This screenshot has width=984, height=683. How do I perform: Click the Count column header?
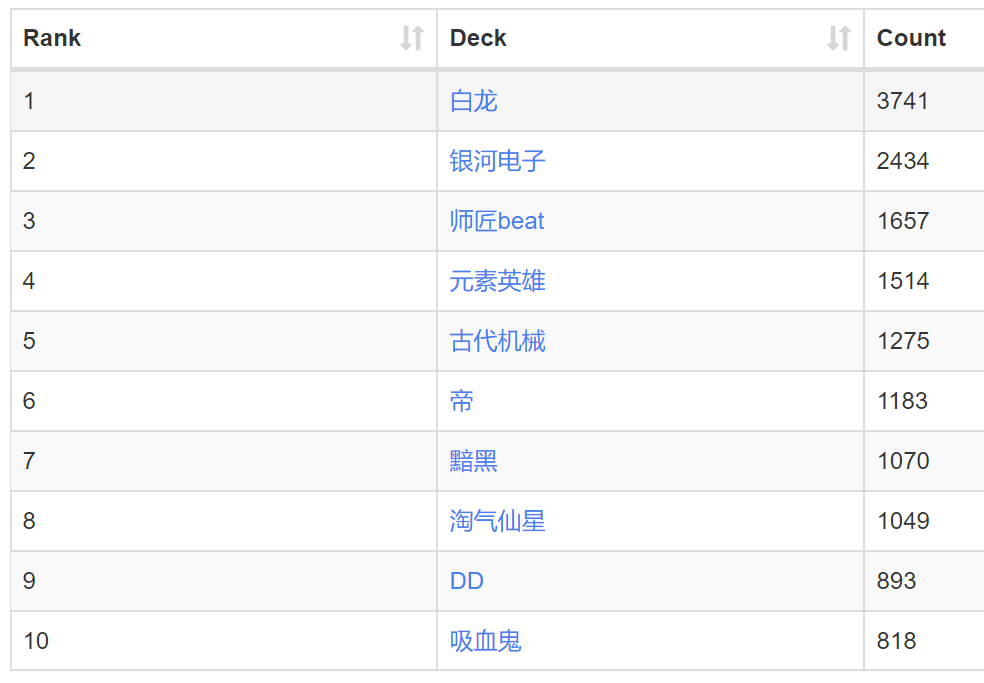click(924, 38)
